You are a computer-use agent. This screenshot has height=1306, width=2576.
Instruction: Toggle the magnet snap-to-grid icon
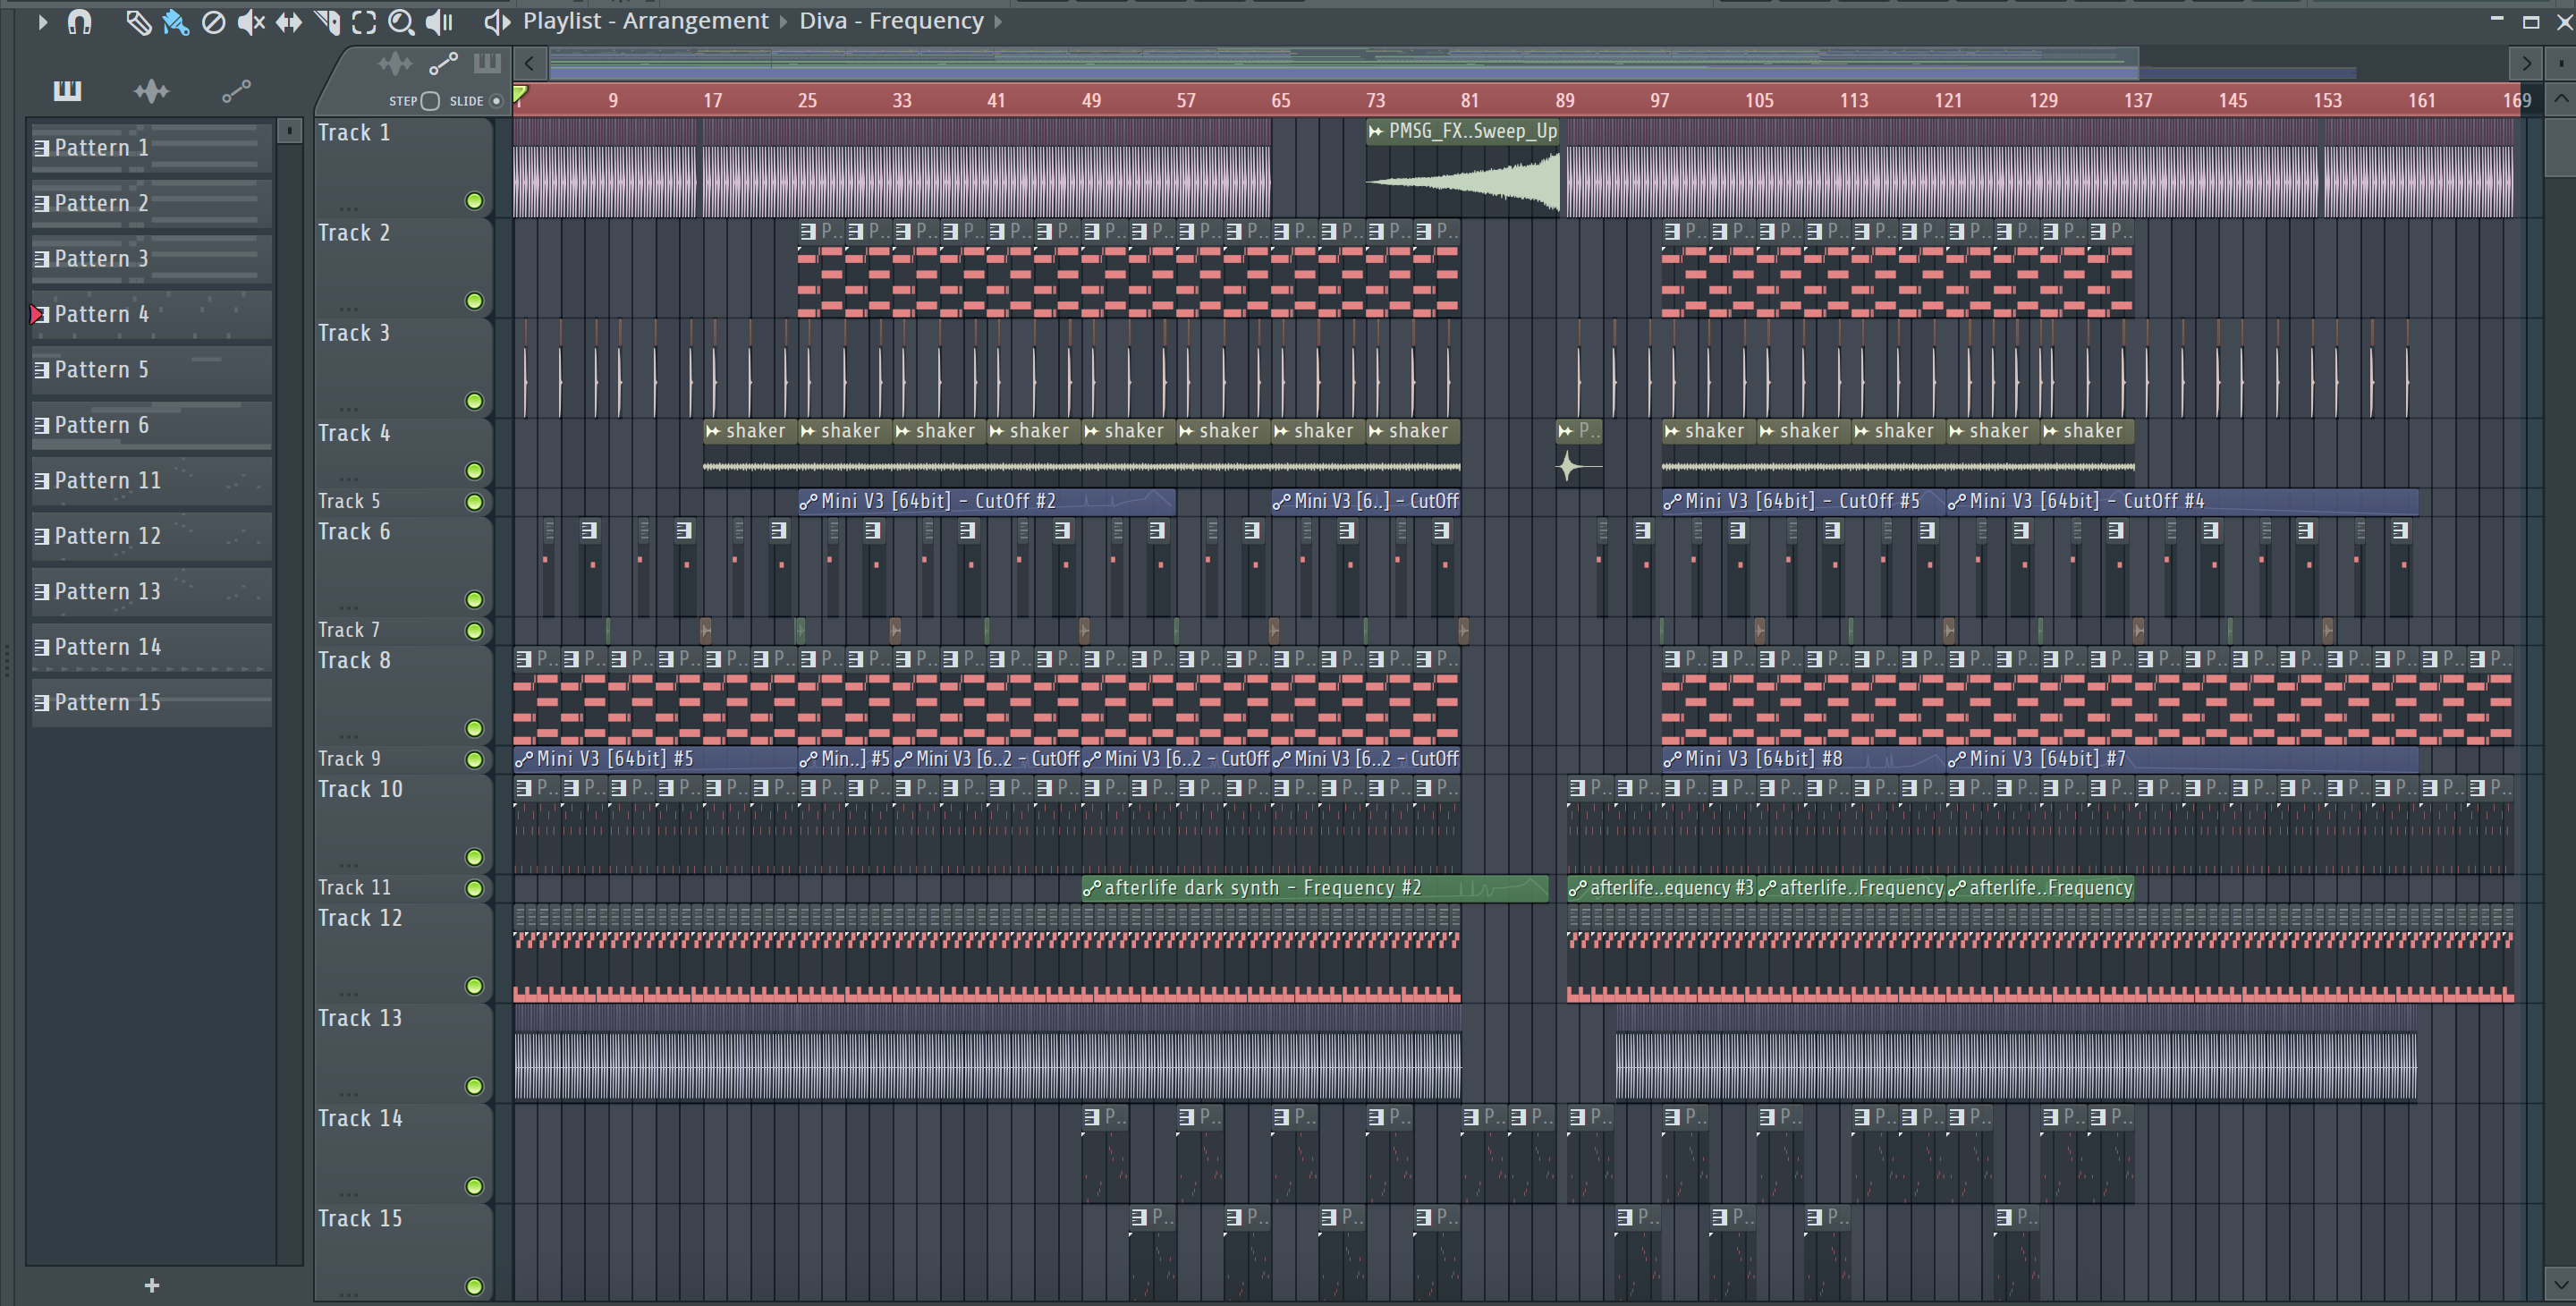(x=79, y=21)
